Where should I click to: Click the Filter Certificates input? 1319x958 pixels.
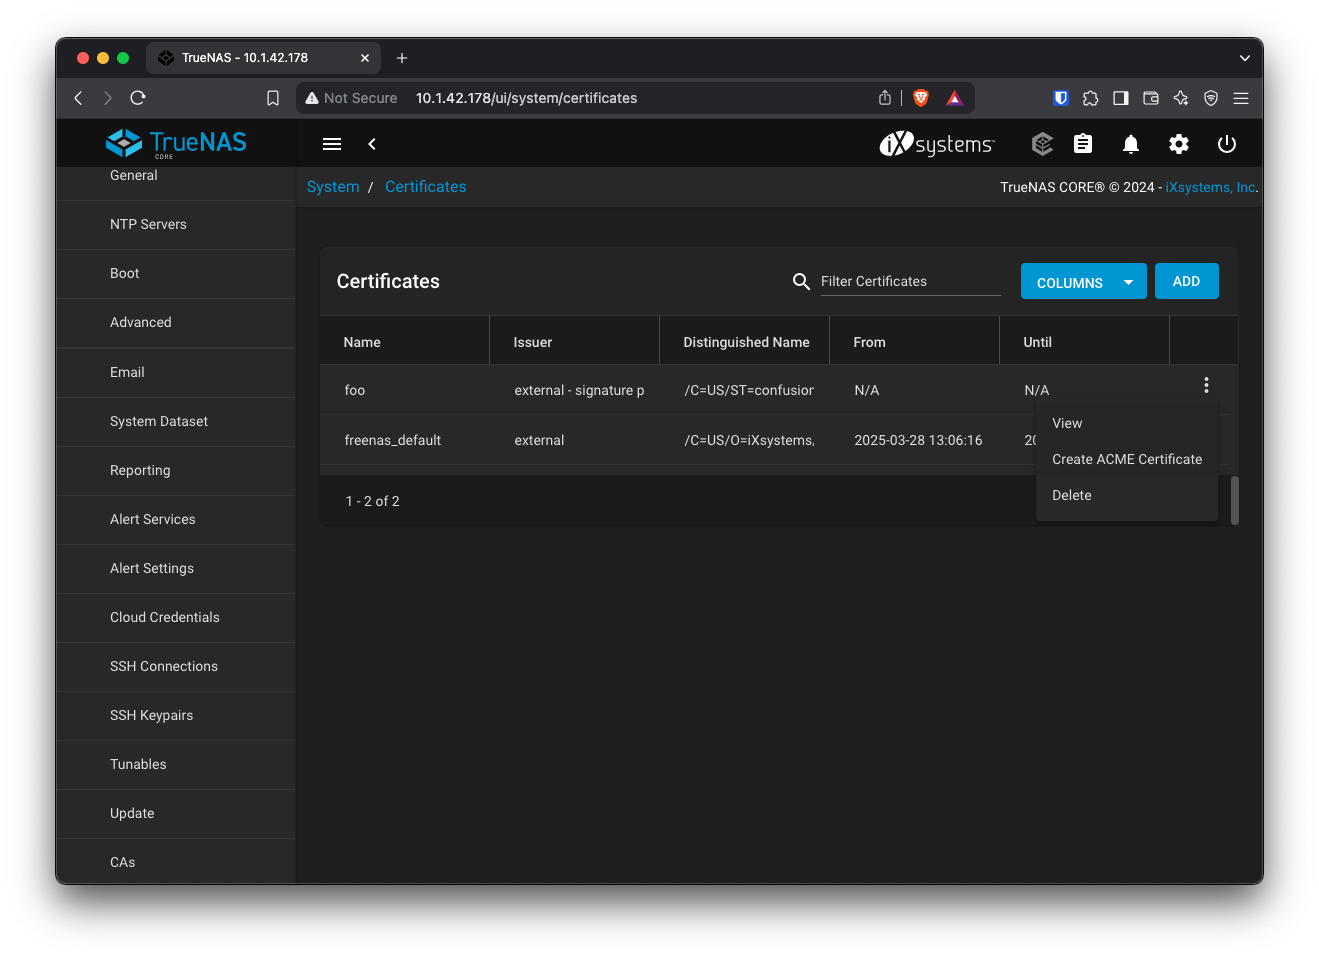[910, 281]
